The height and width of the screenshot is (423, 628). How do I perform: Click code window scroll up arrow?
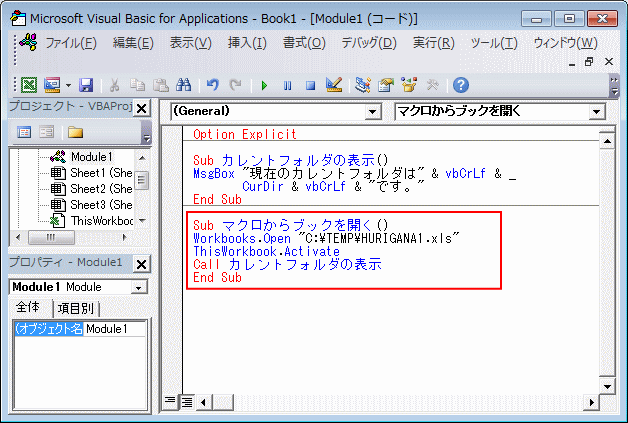607,141
